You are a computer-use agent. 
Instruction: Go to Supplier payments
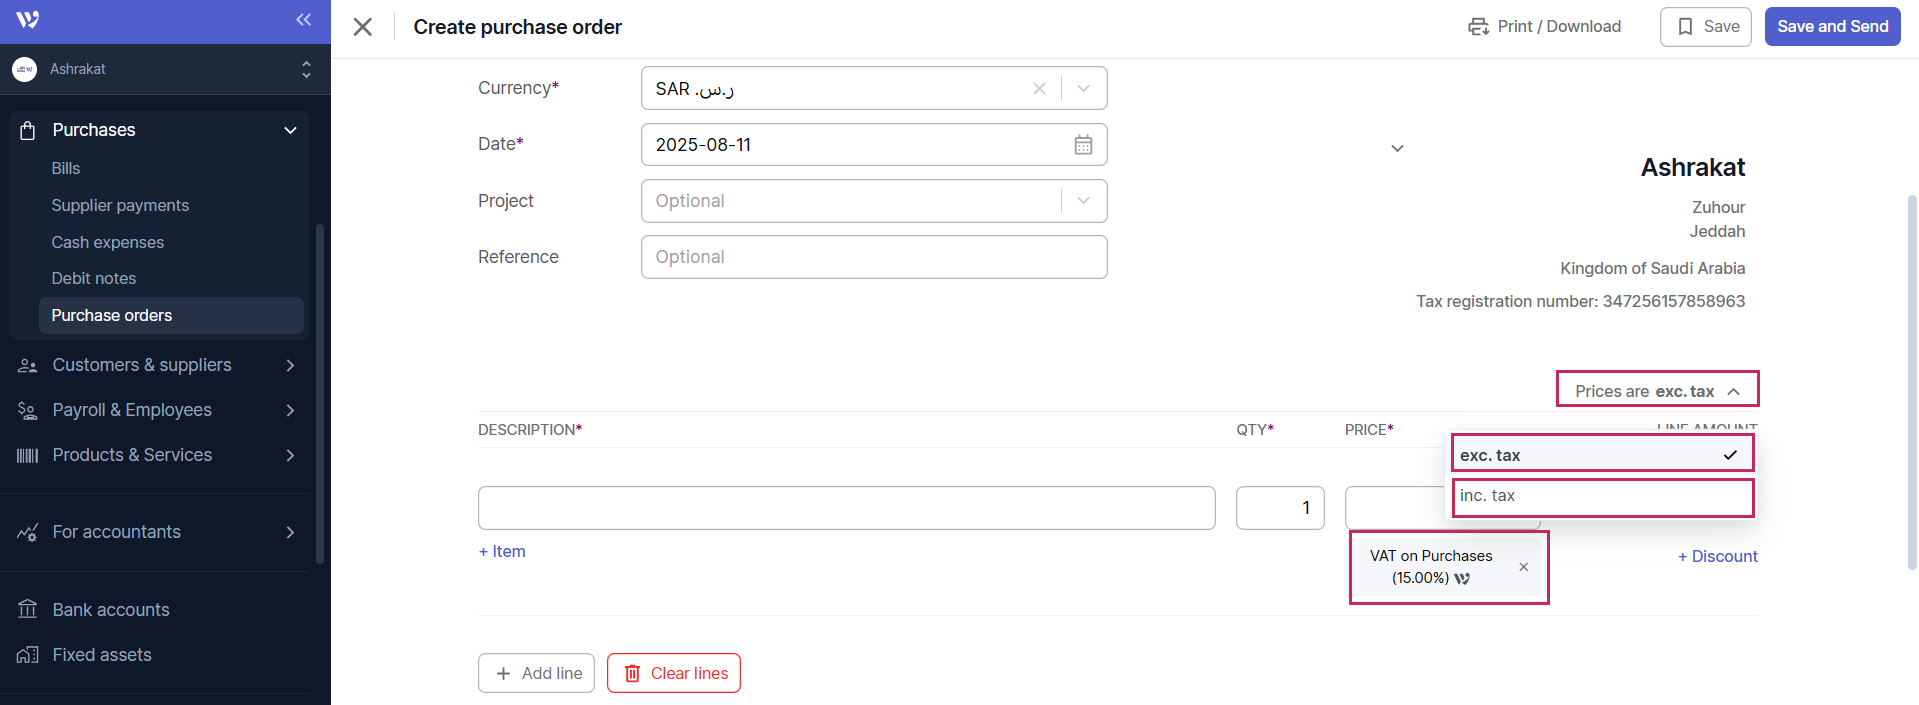pyautogui.click(x=120, y=205)
